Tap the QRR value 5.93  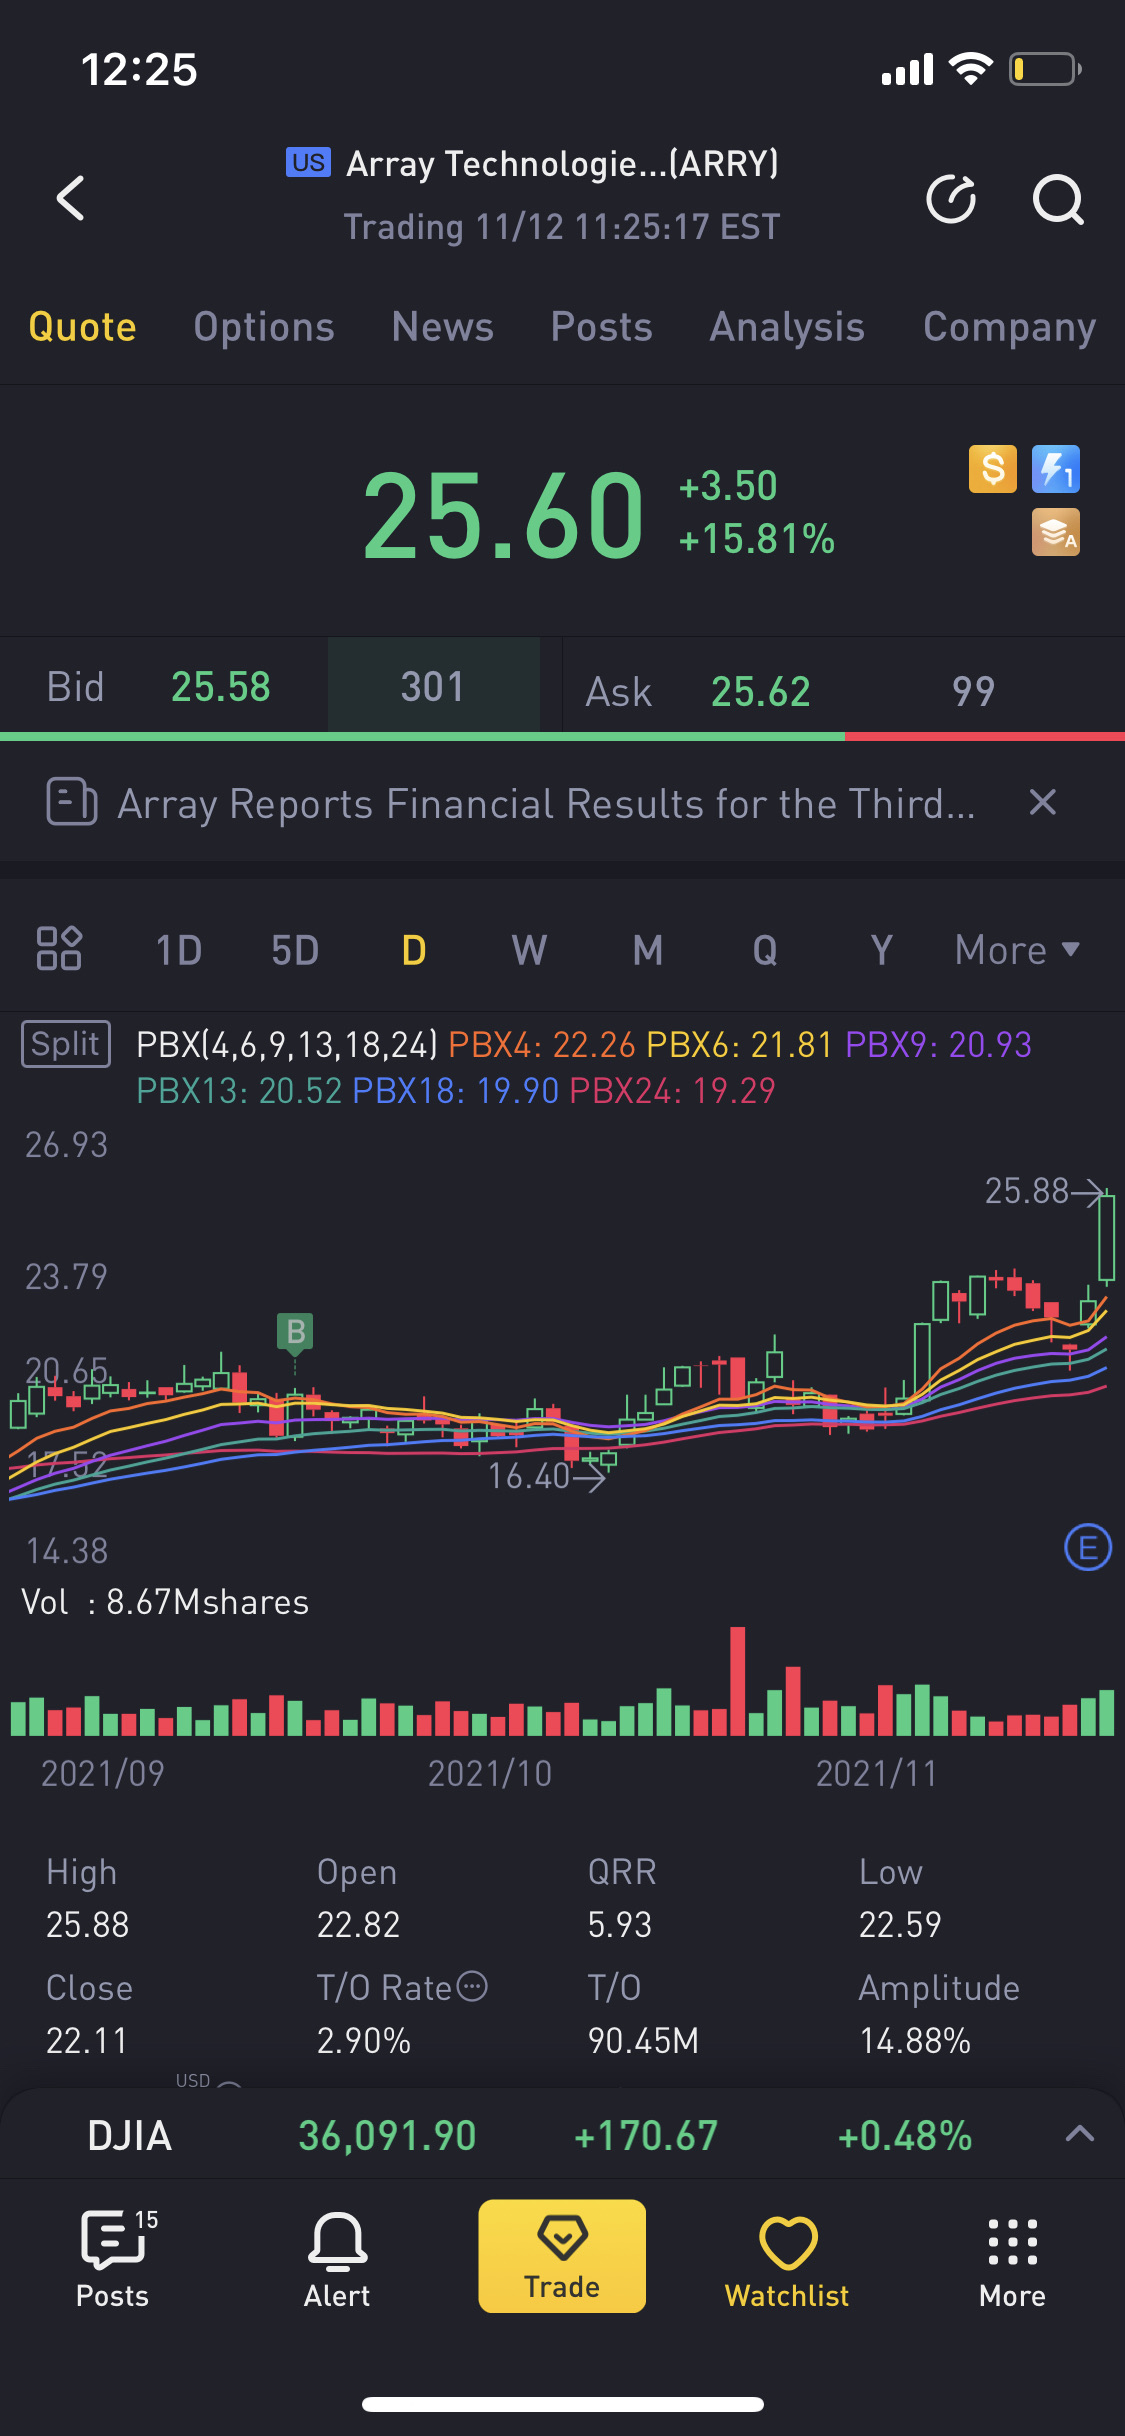click(620, 1924)
